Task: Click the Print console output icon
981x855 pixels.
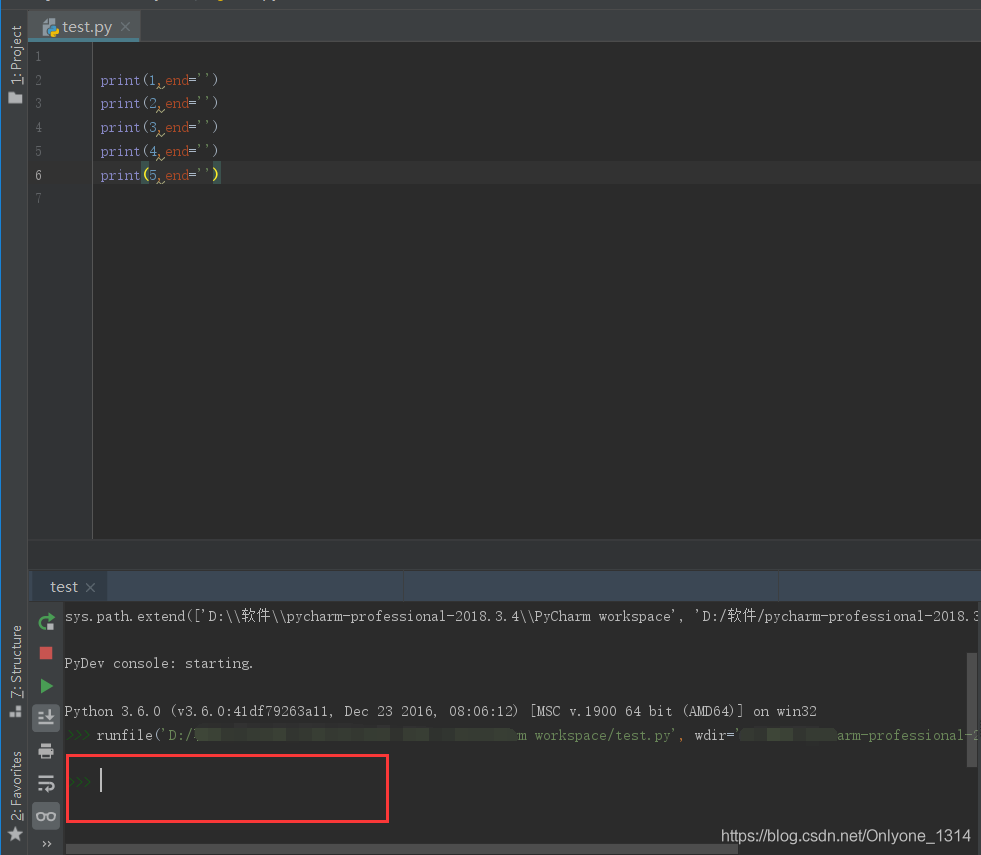Action: point(46,750)
